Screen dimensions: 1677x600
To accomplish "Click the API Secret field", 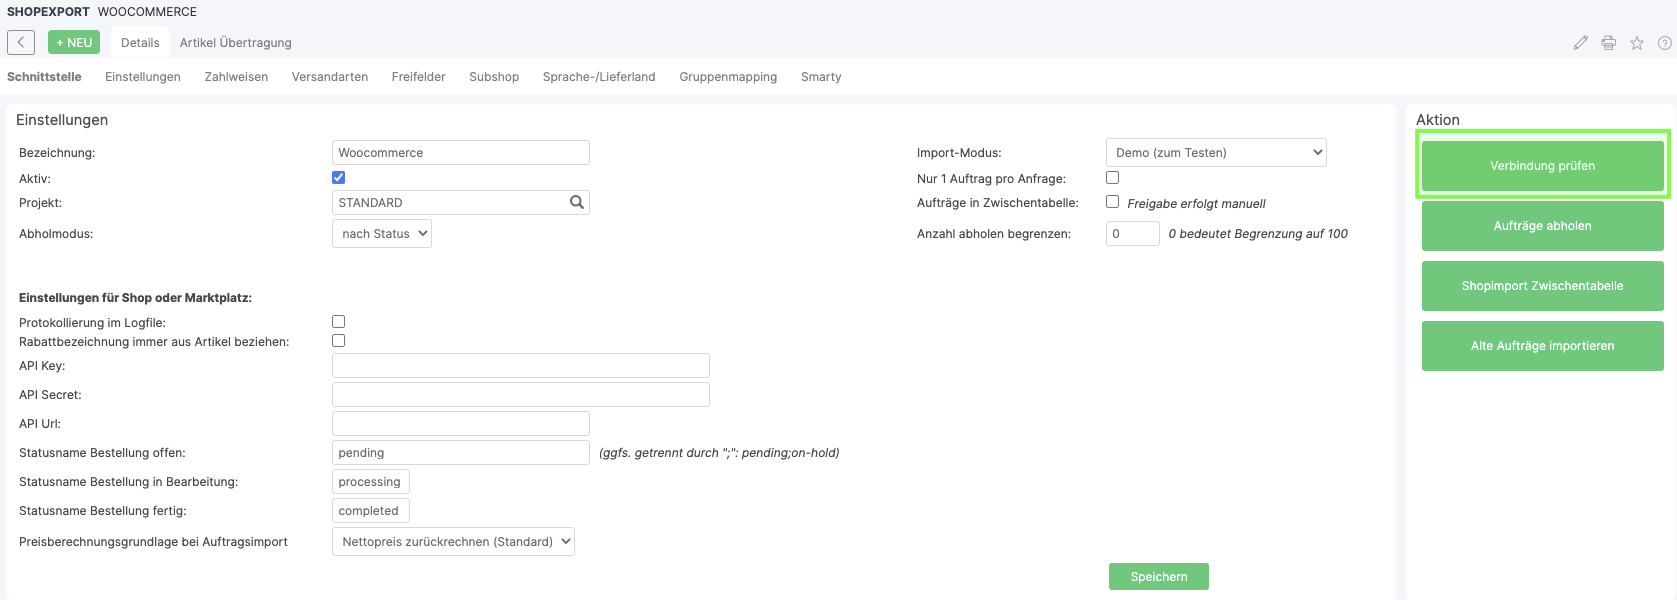I will (521, 394).
